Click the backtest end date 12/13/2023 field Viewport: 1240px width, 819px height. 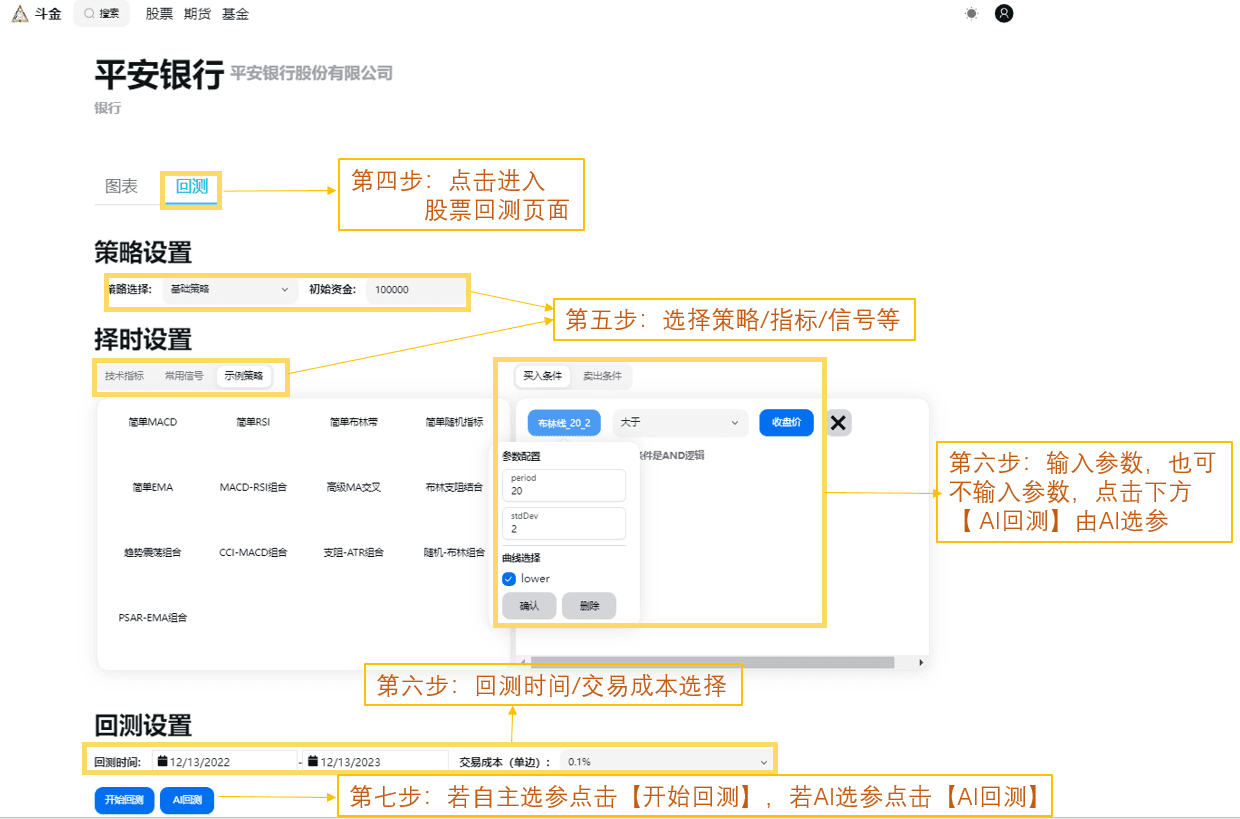tap(376, 762)
